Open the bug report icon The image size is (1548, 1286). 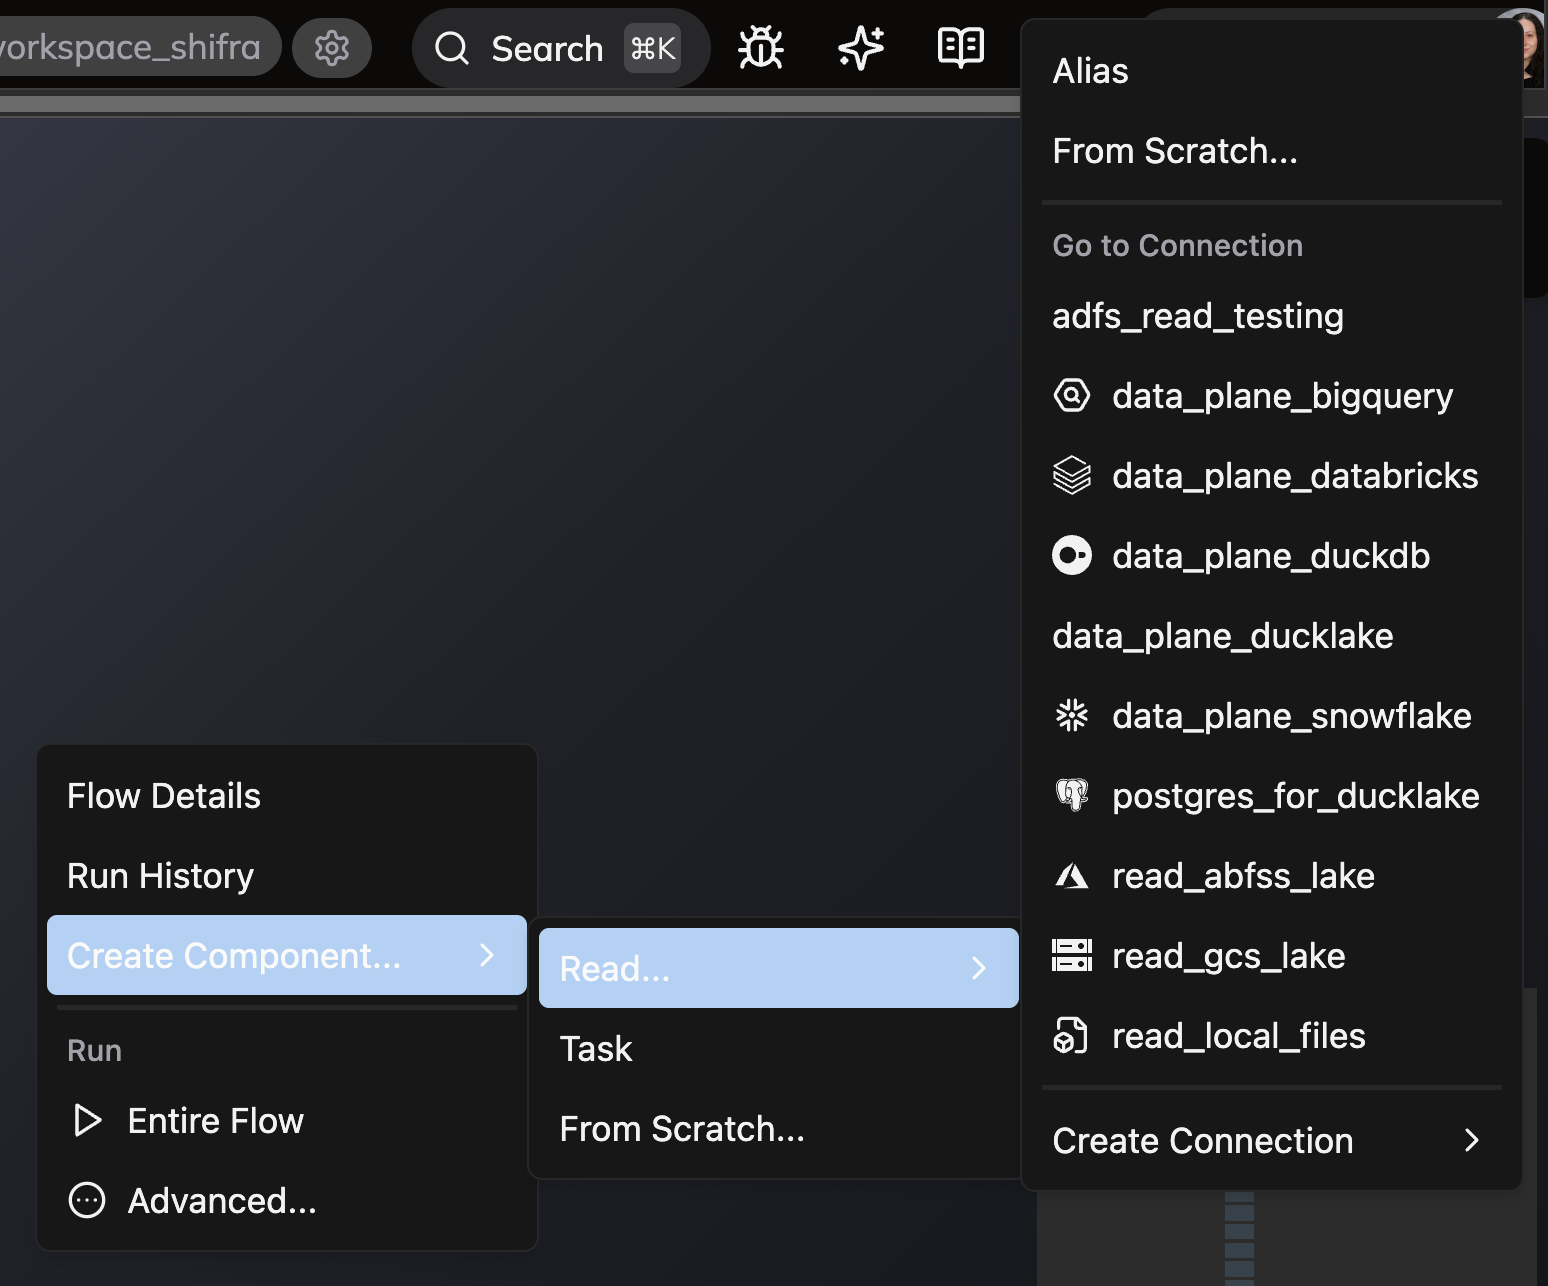pyautogui.click(x=760, y=47)
